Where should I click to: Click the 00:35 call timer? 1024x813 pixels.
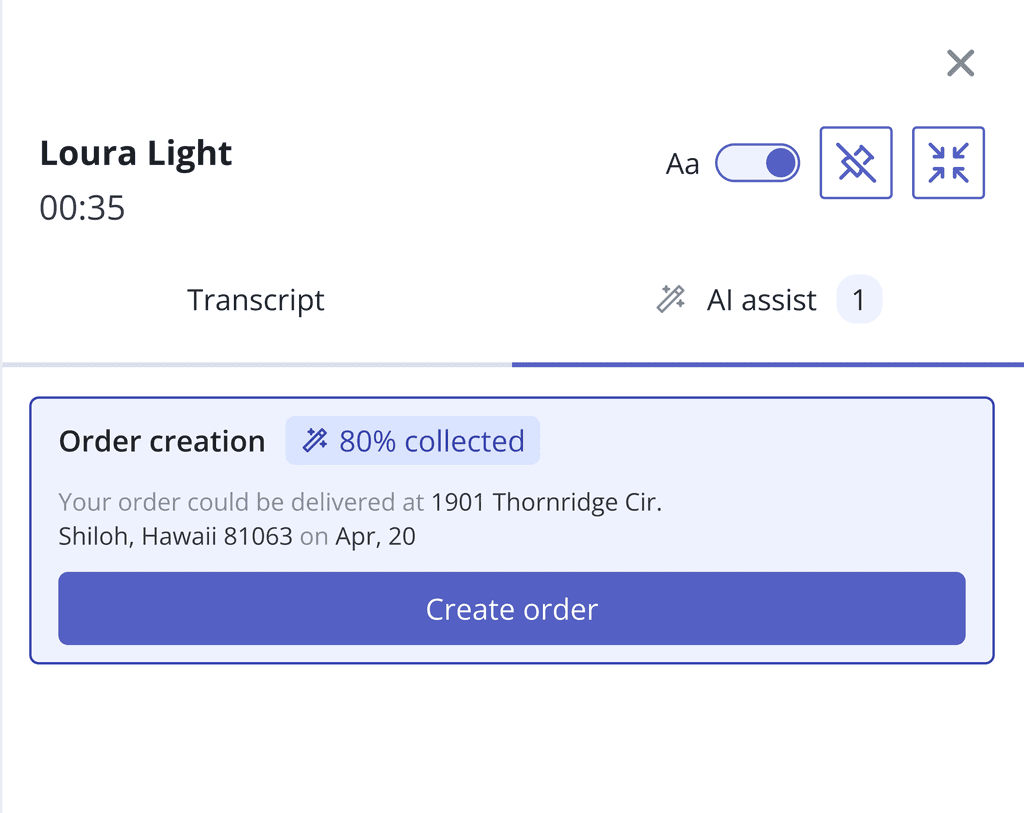82,208
